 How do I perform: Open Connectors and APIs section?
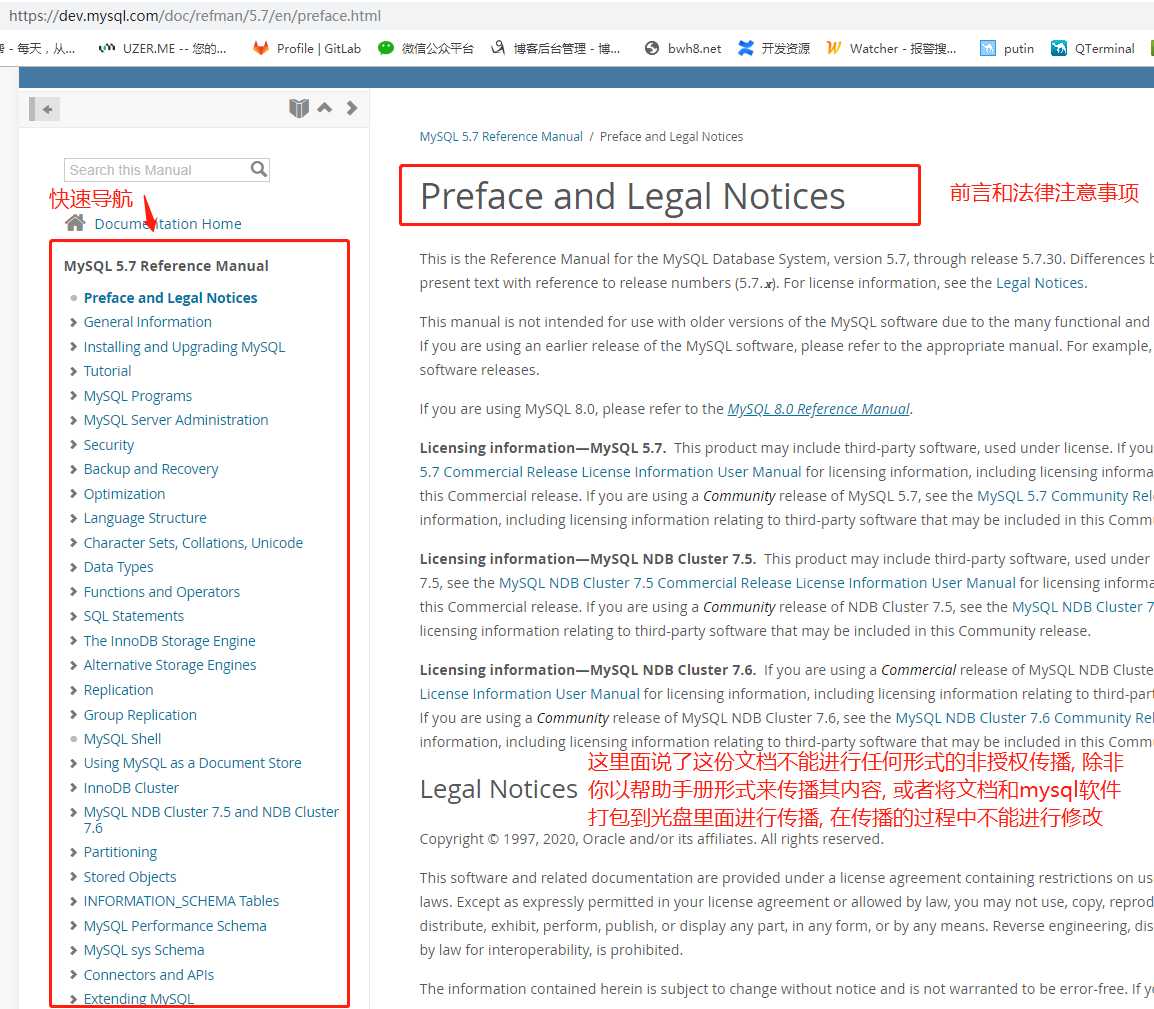[x=148, y=974]
